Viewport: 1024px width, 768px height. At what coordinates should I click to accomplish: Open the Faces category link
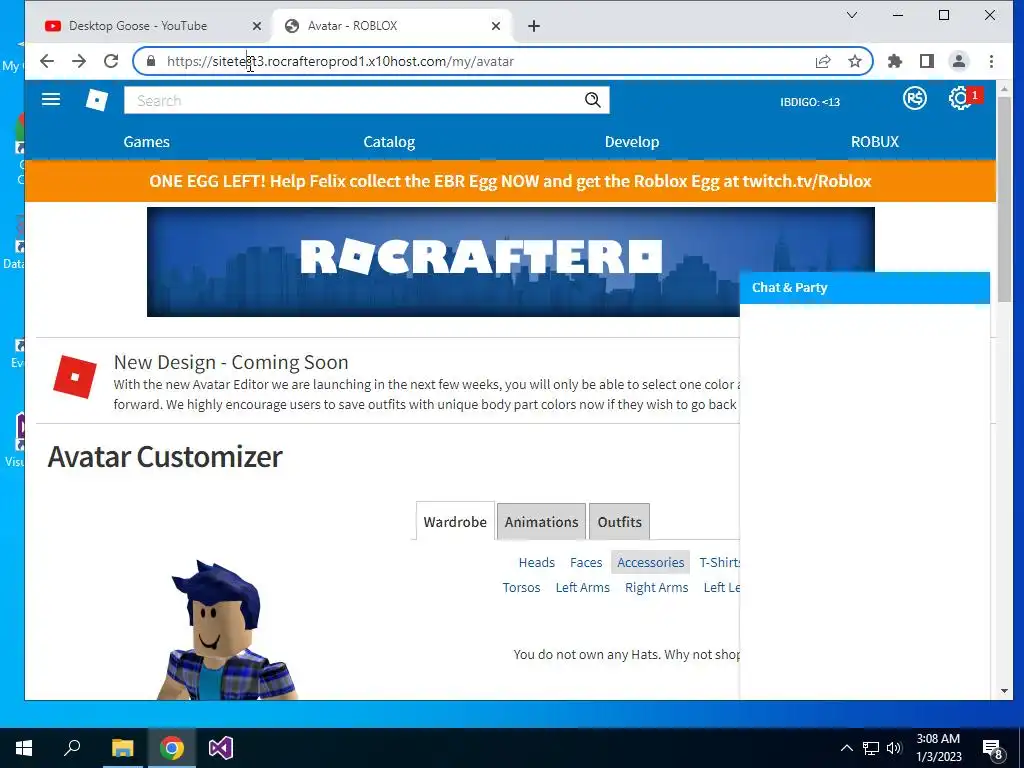pyautogui.click(x=586, y=562)
